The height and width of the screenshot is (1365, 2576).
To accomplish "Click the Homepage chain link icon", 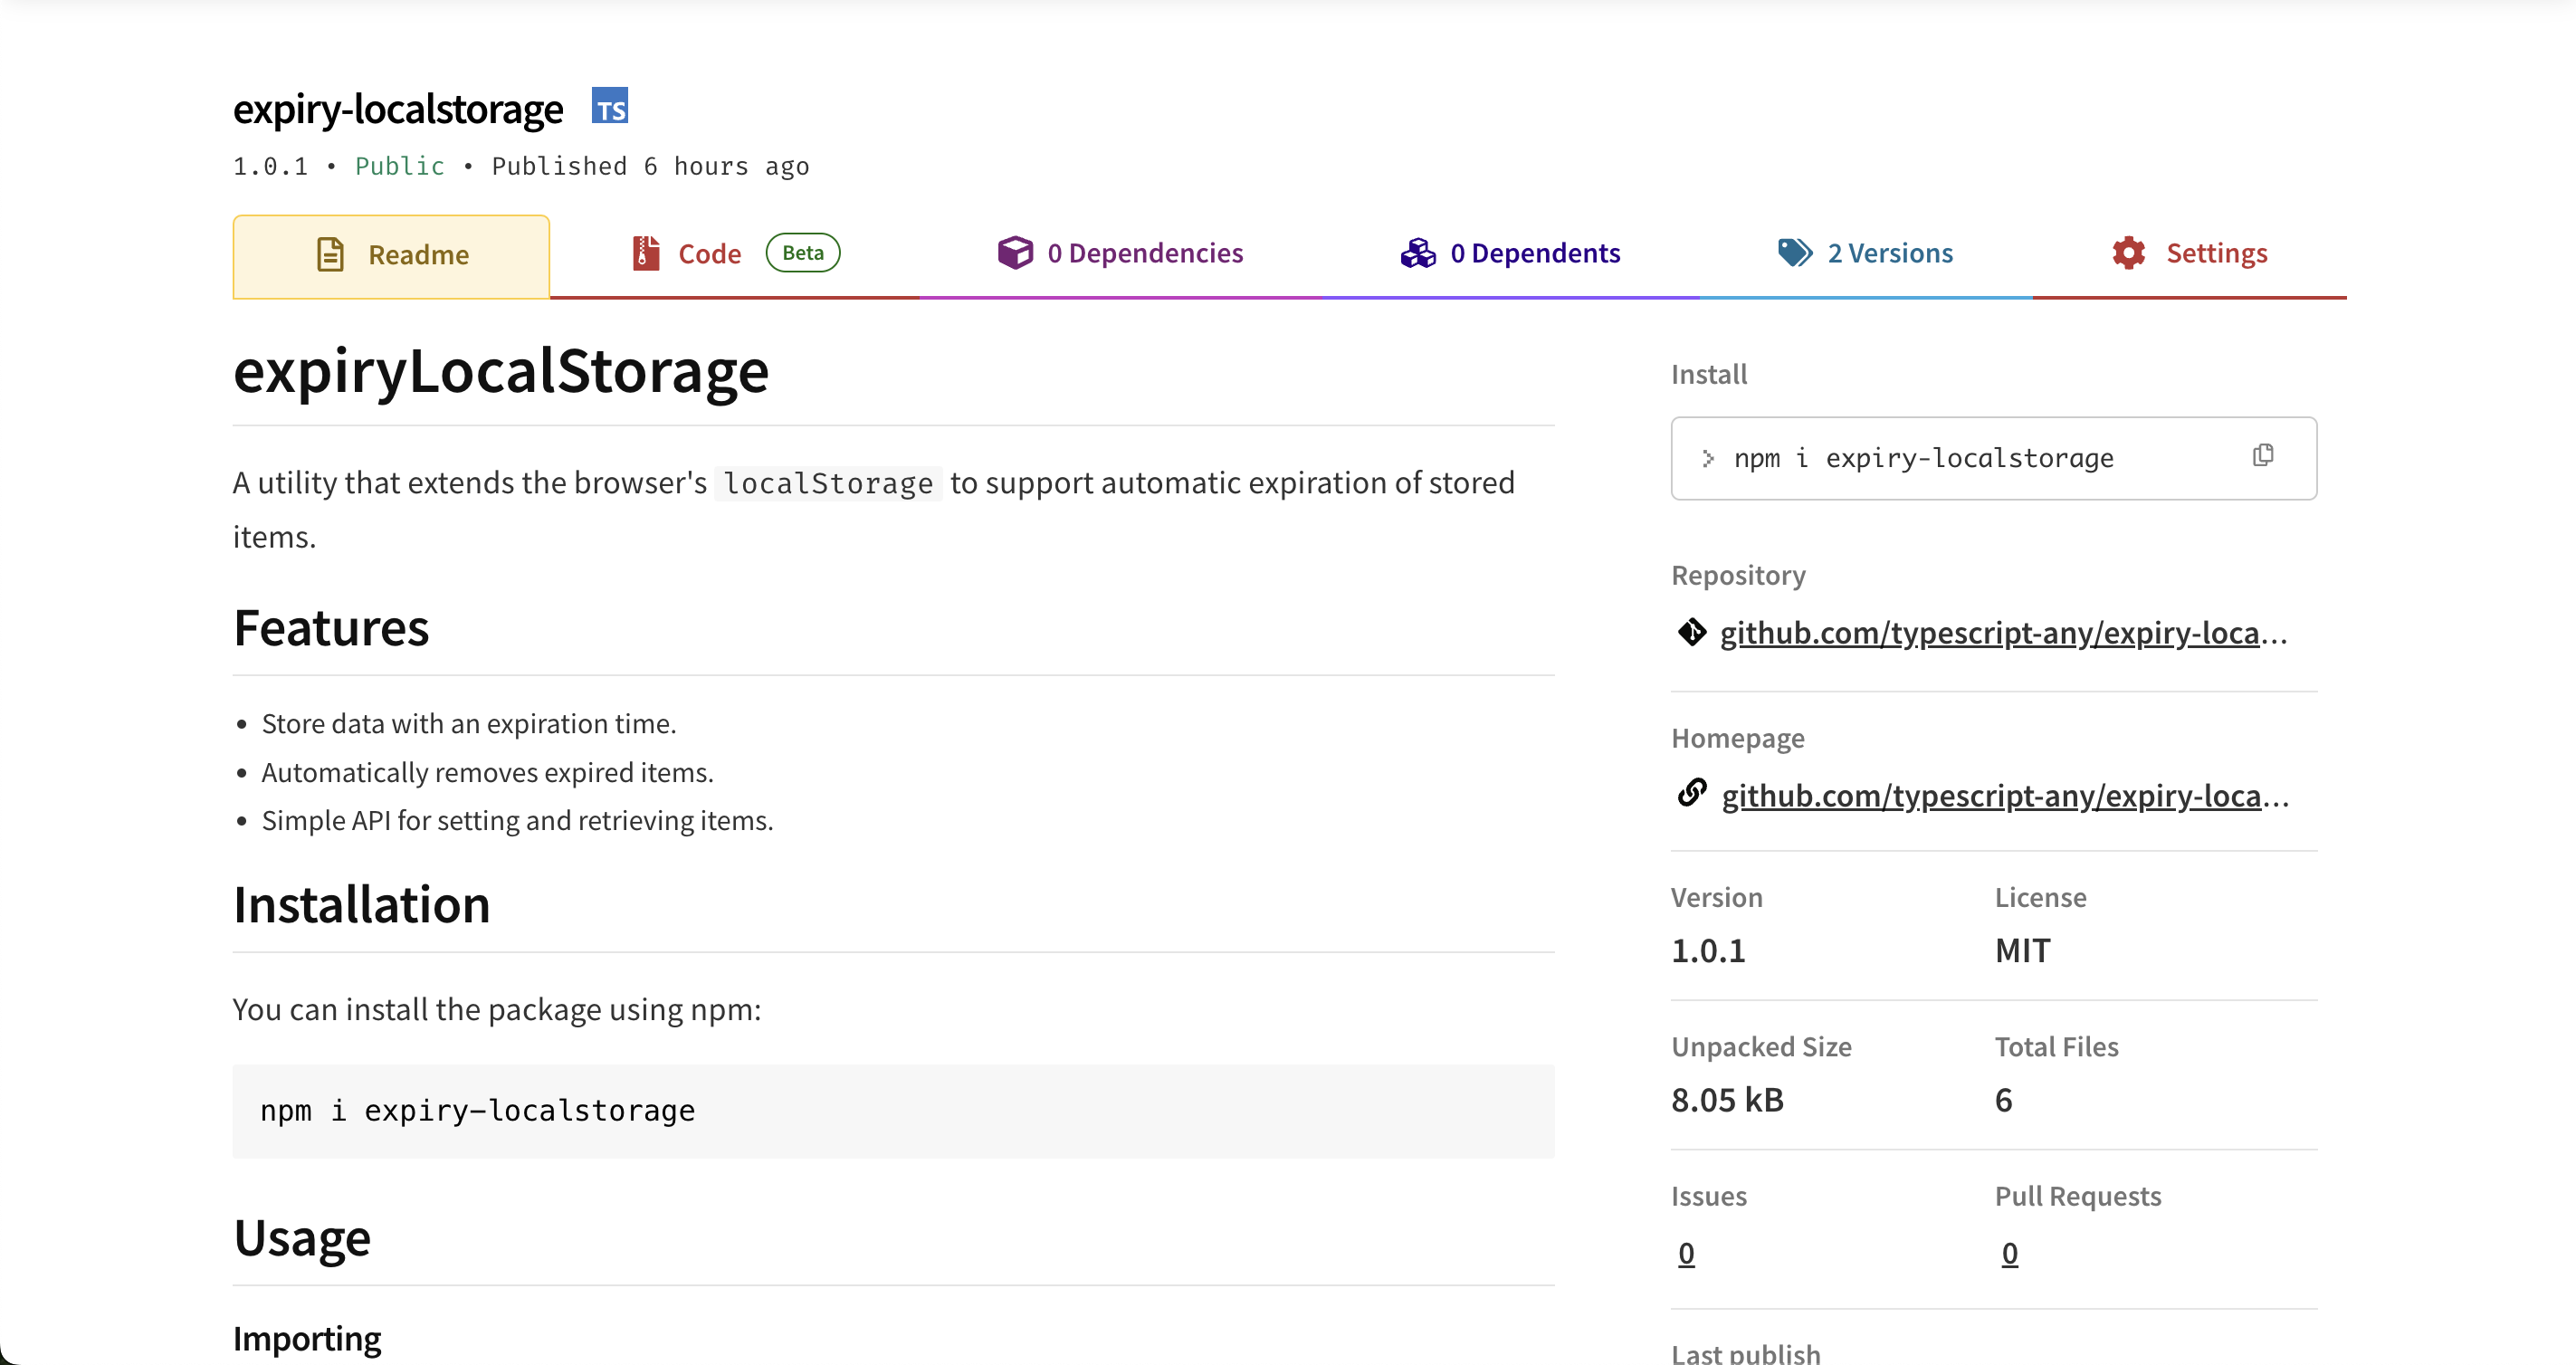I will point(1692,793).
